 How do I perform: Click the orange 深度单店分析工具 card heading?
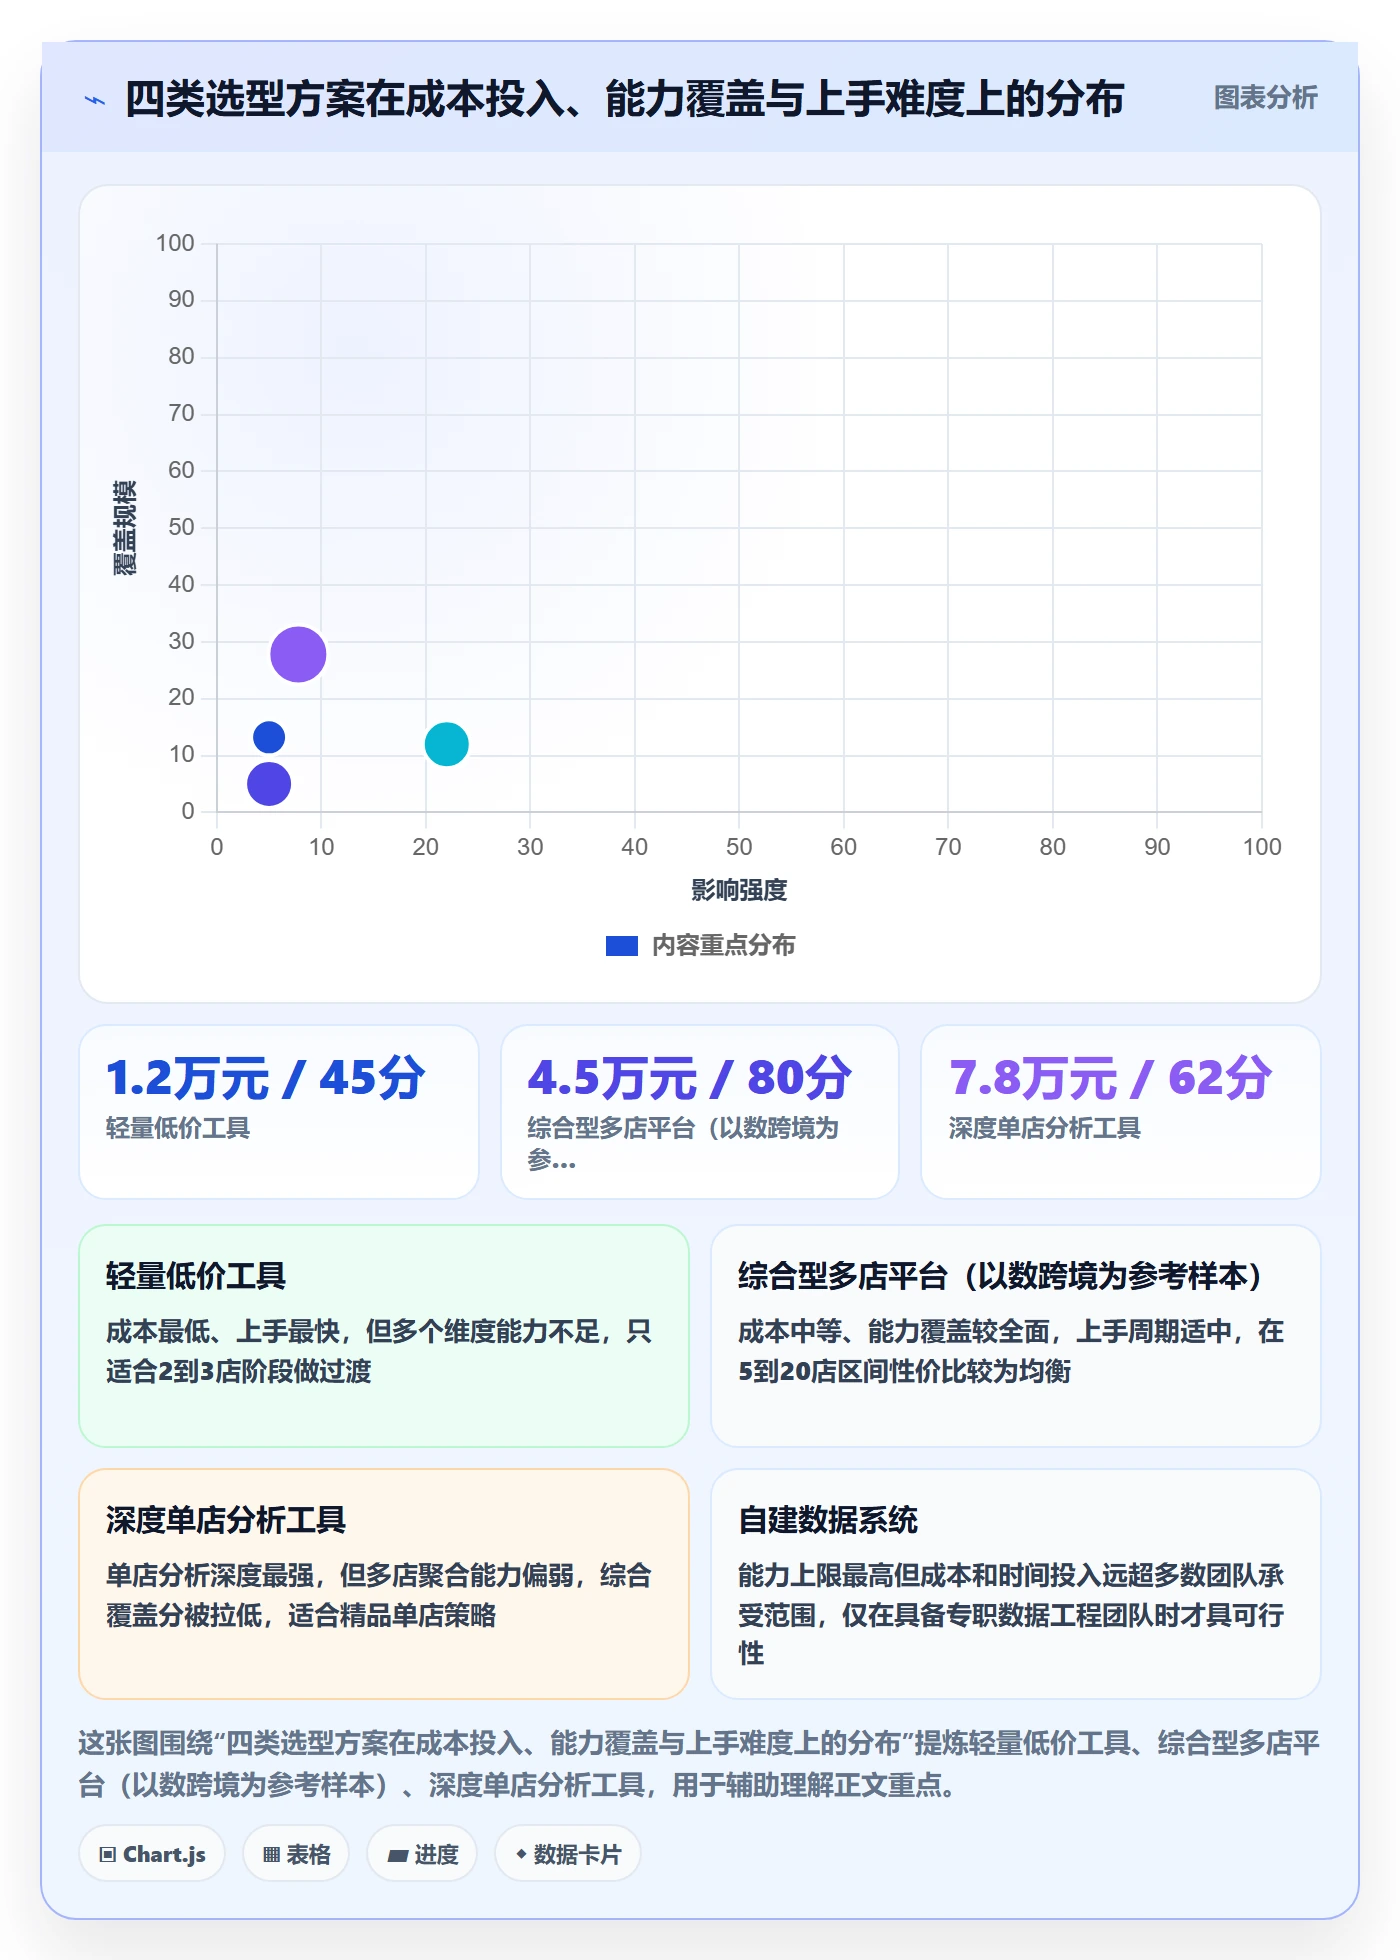tap(226, 1520)
